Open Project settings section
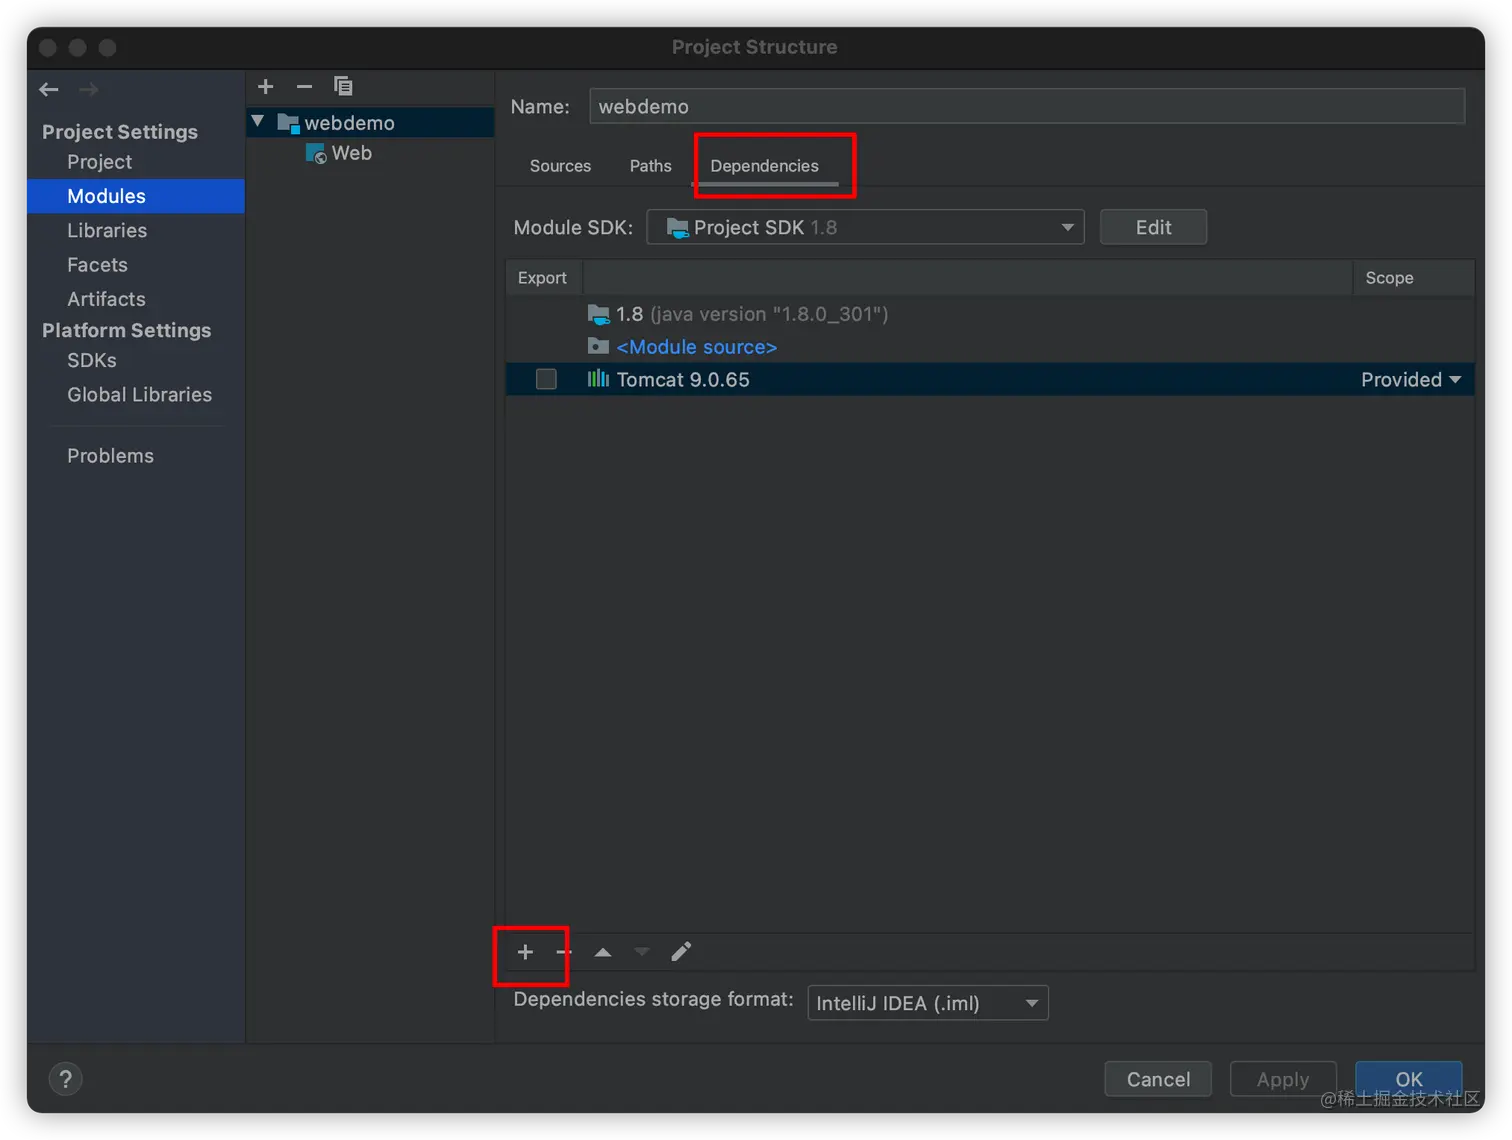The height and width of the screenshot is (1140, 1512). (x=99, y=162)
